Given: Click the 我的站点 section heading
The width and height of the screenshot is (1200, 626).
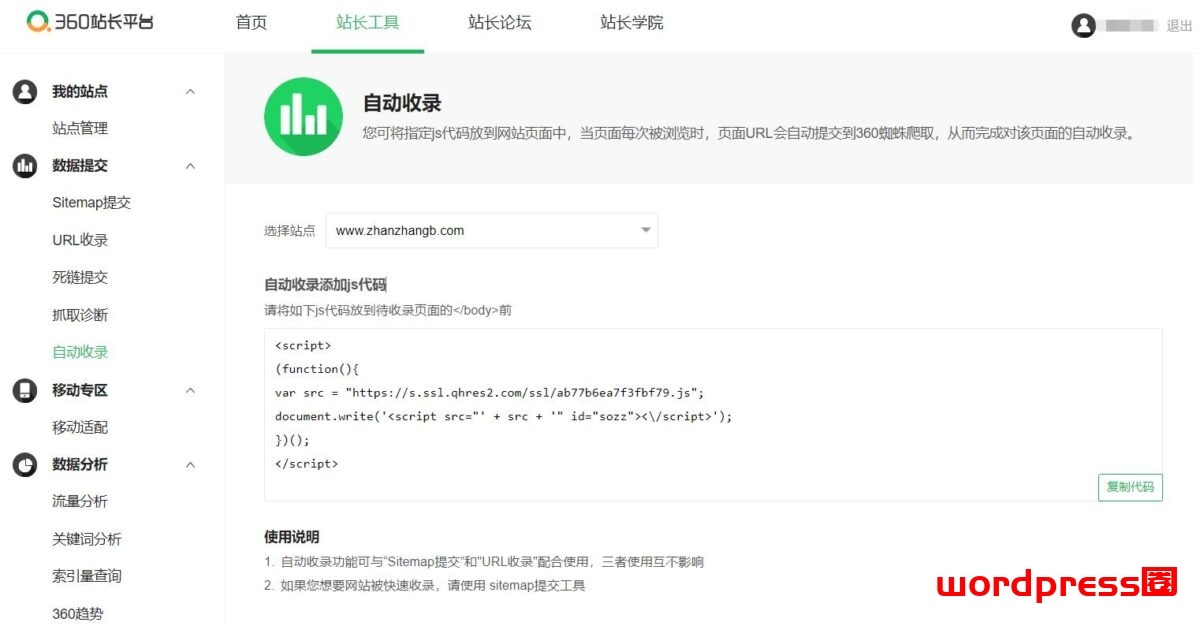Looking at the screenshot, I should [80, 91].
